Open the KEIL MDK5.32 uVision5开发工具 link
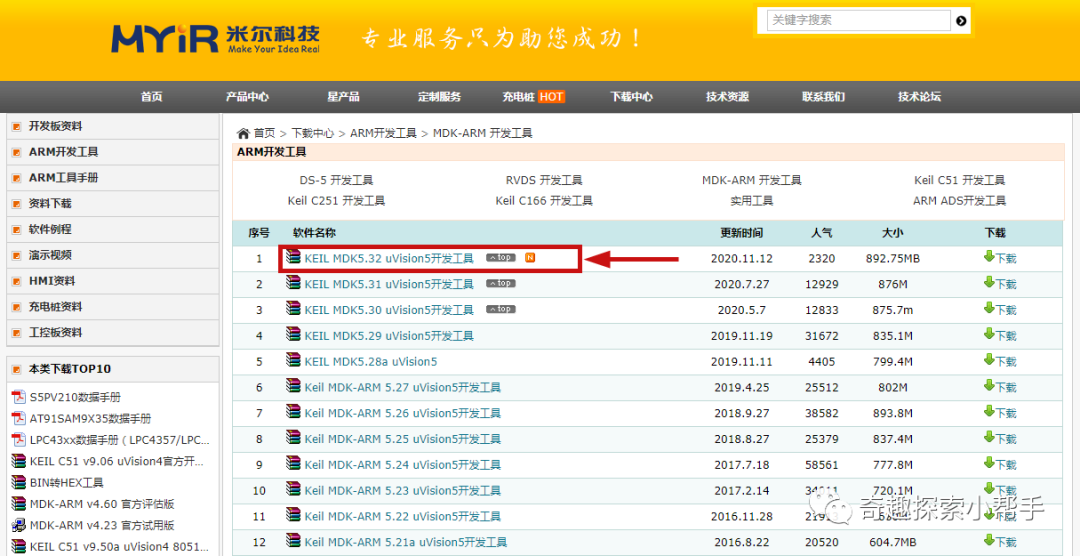 [389, 258]
